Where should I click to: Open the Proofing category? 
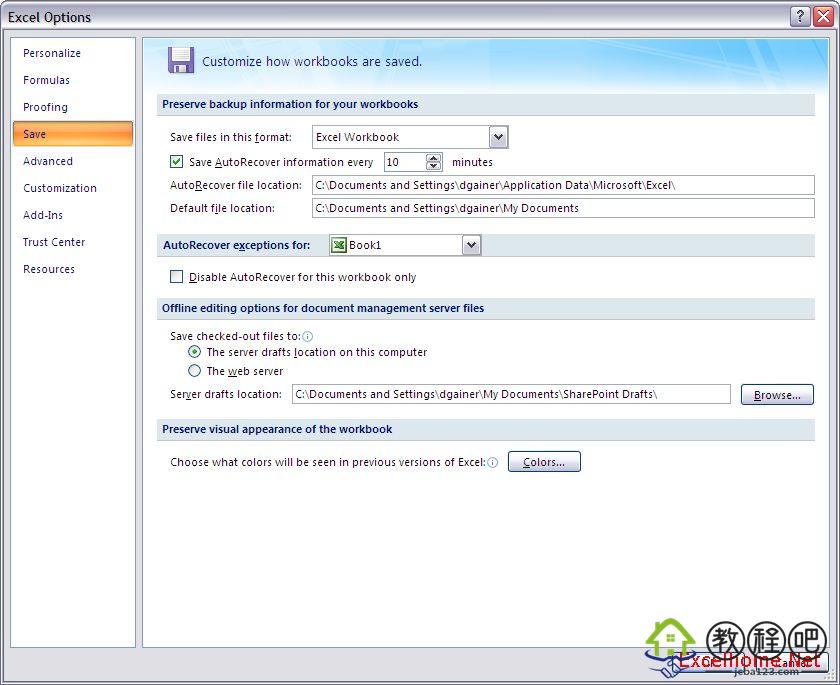pyautogui.click(x=46, y=107)
